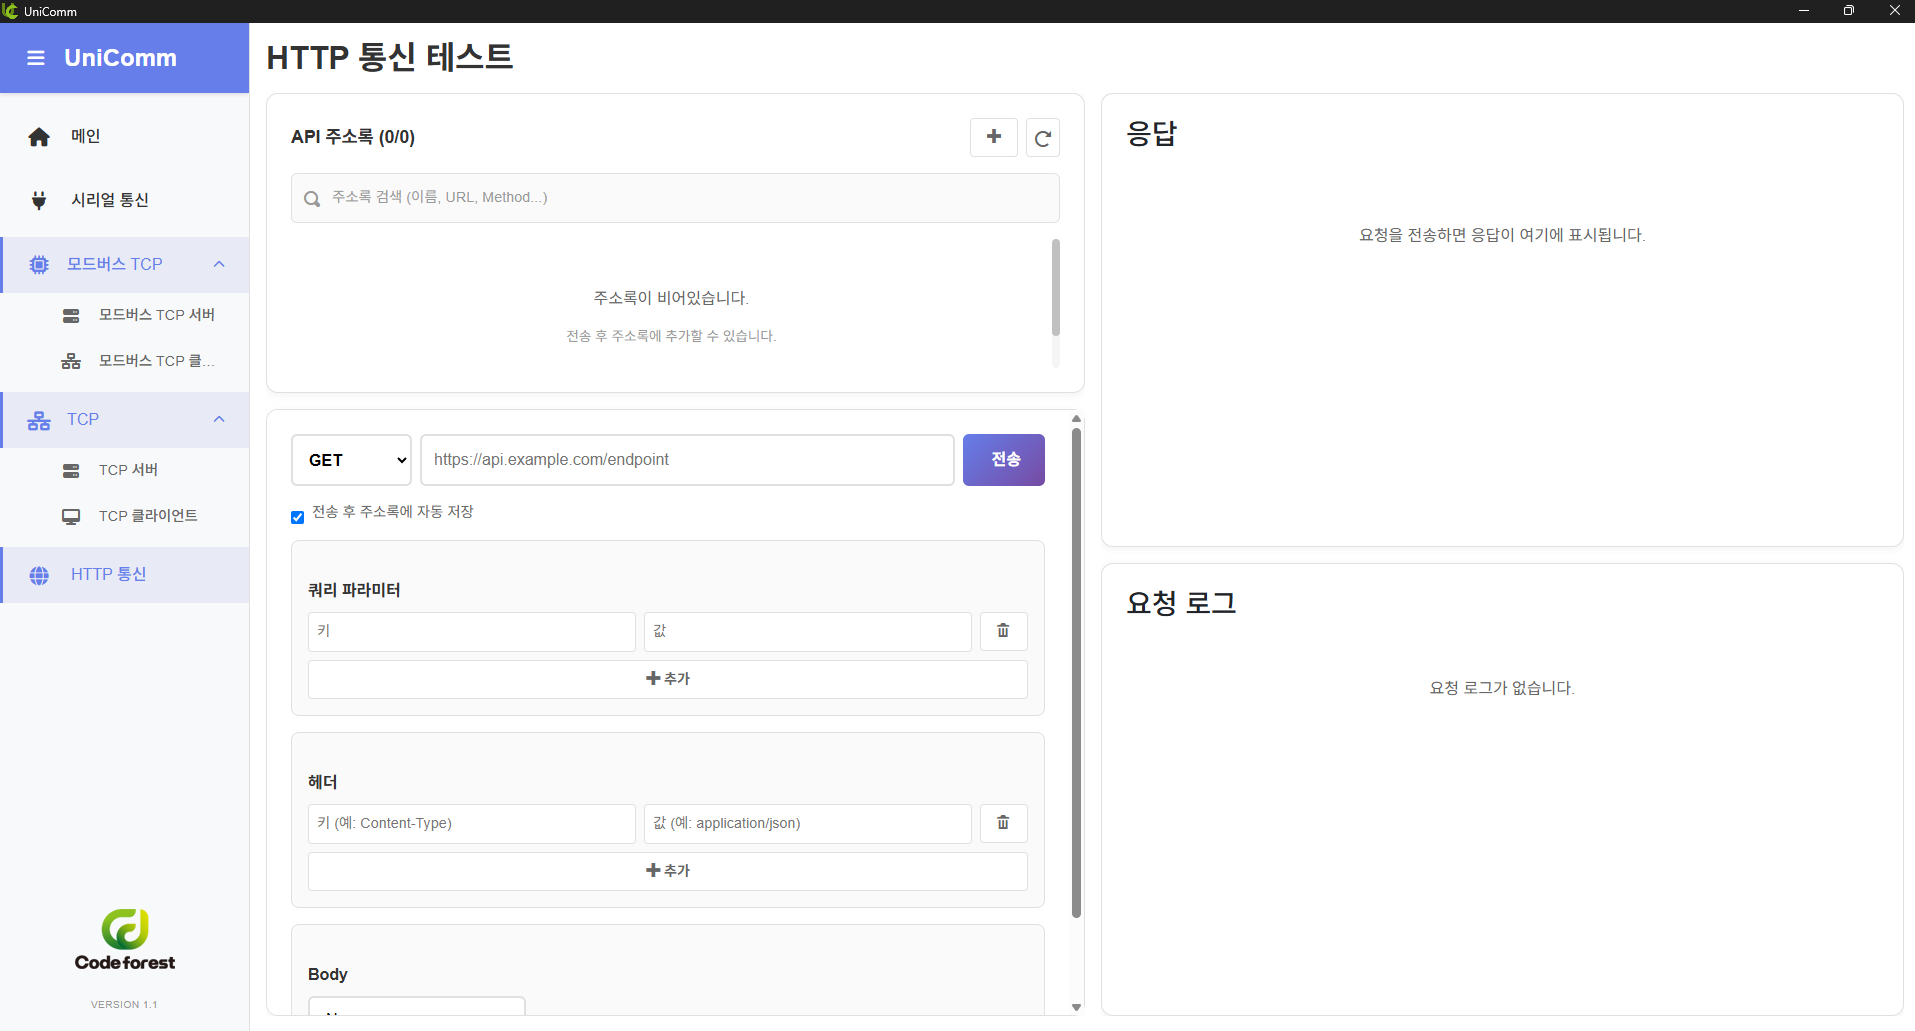Image resolution: width=1915 pixels, height=1031 pixels.
Task: Collapse the 모드버스 TCP section chevron
Action: point(219,264)
